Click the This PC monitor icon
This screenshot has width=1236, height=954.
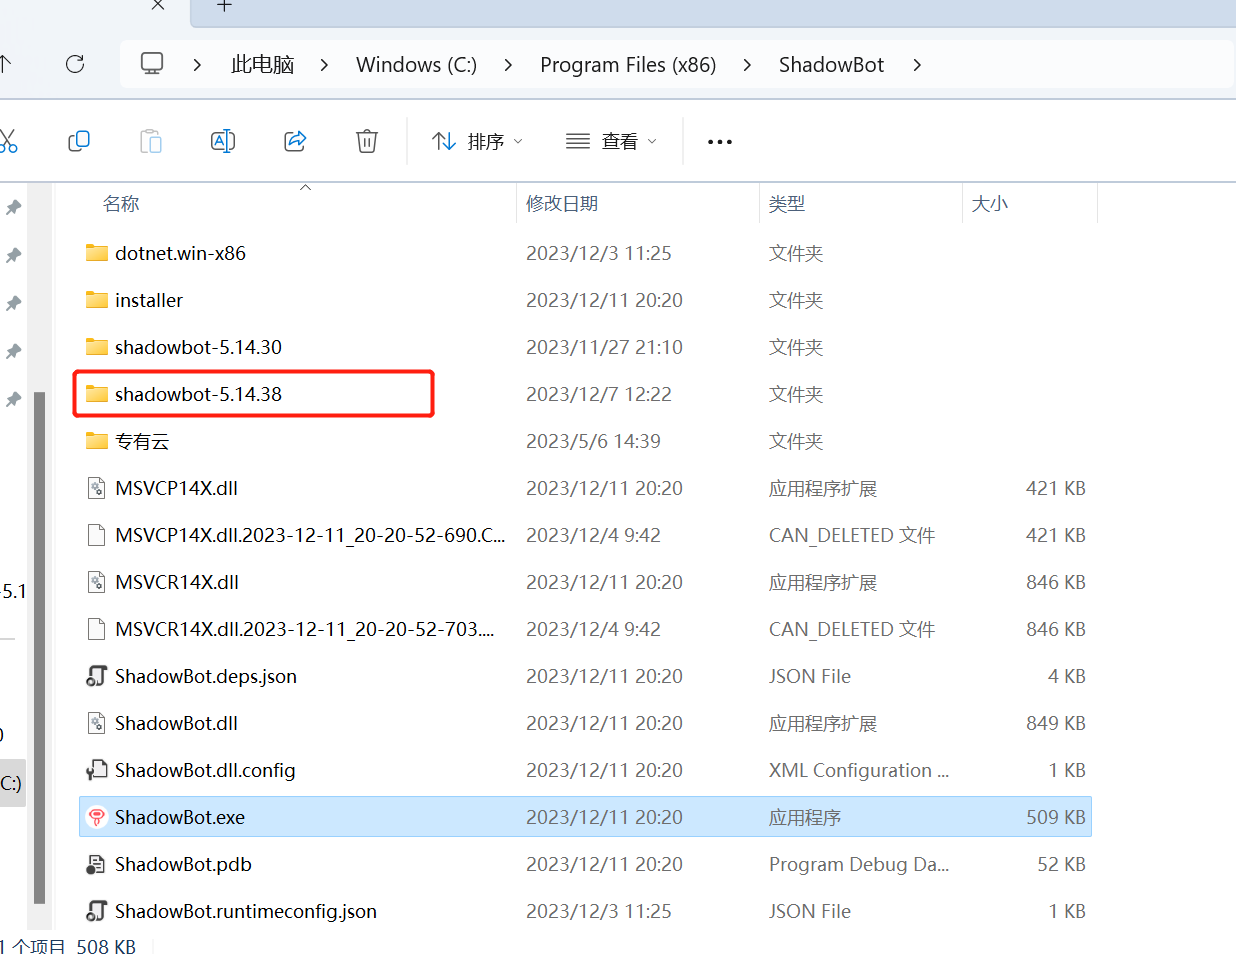pos(152,64)
